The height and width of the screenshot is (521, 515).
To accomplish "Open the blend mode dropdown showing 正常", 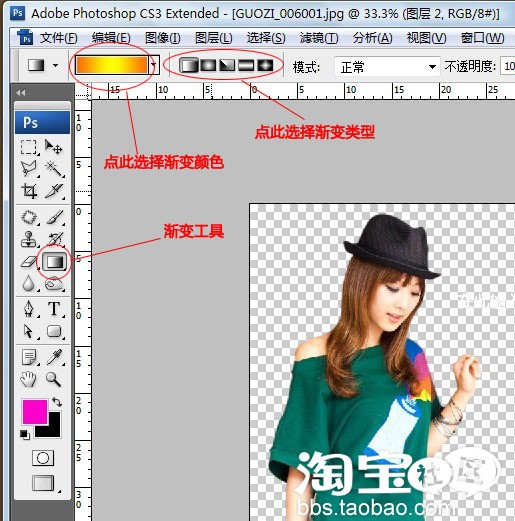I will 387,67.
